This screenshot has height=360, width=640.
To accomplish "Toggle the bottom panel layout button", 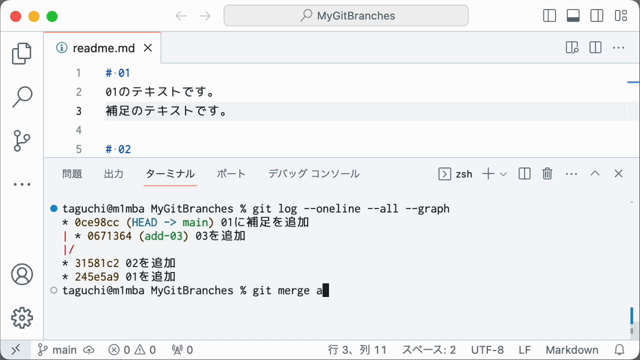I will pos(573,16).
